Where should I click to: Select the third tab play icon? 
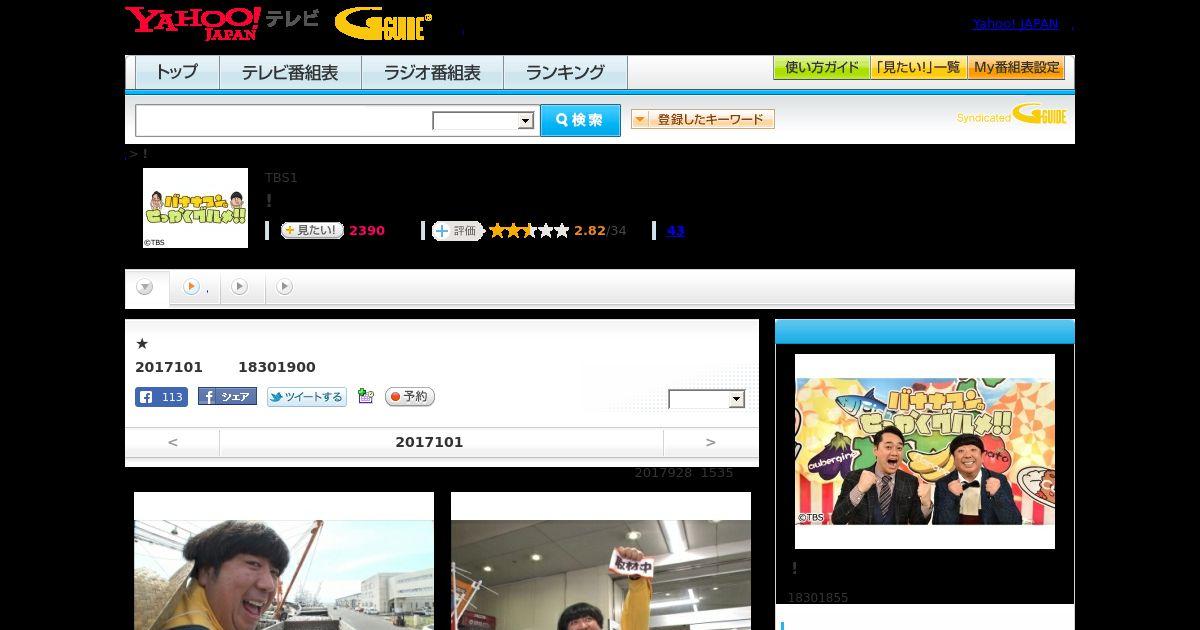pos(239,287)
